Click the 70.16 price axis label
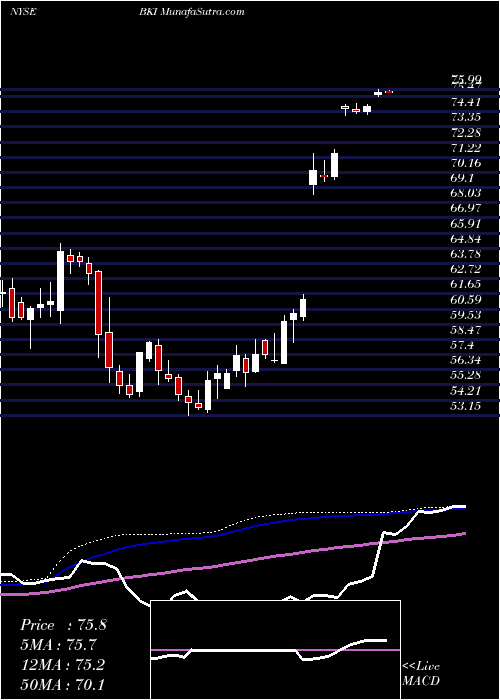 [x=466, y=163]
